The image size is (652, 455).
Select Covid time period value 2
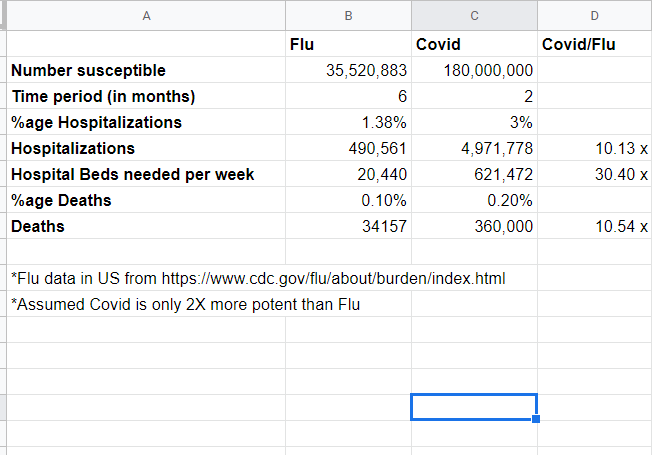click(474, 96)
